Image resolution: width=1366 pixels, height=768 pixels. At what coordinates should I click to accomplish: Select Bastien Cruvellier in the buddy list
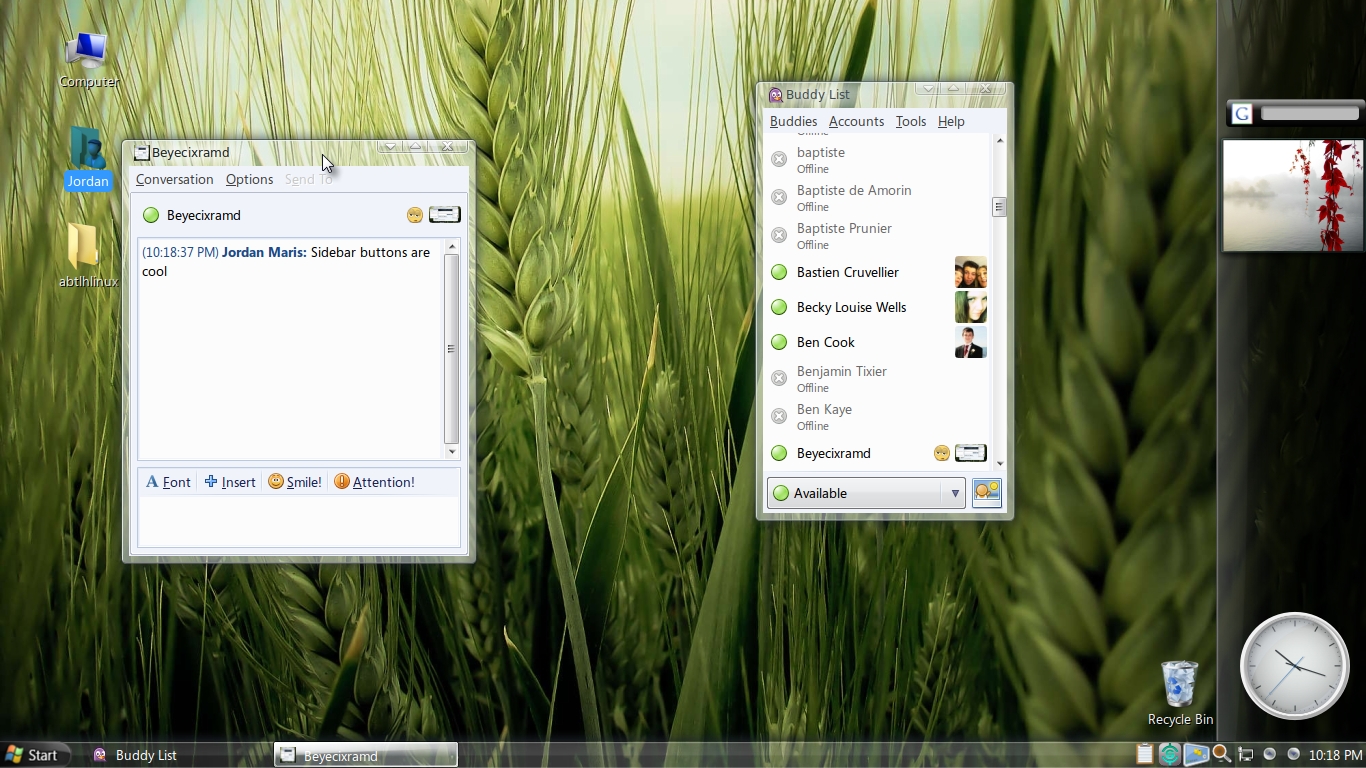[847, 272]
